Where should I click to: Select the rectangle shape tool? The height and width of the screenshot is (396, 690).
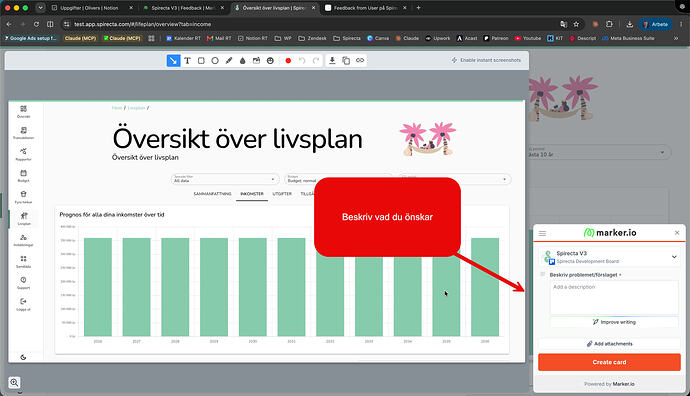(201, 61)
